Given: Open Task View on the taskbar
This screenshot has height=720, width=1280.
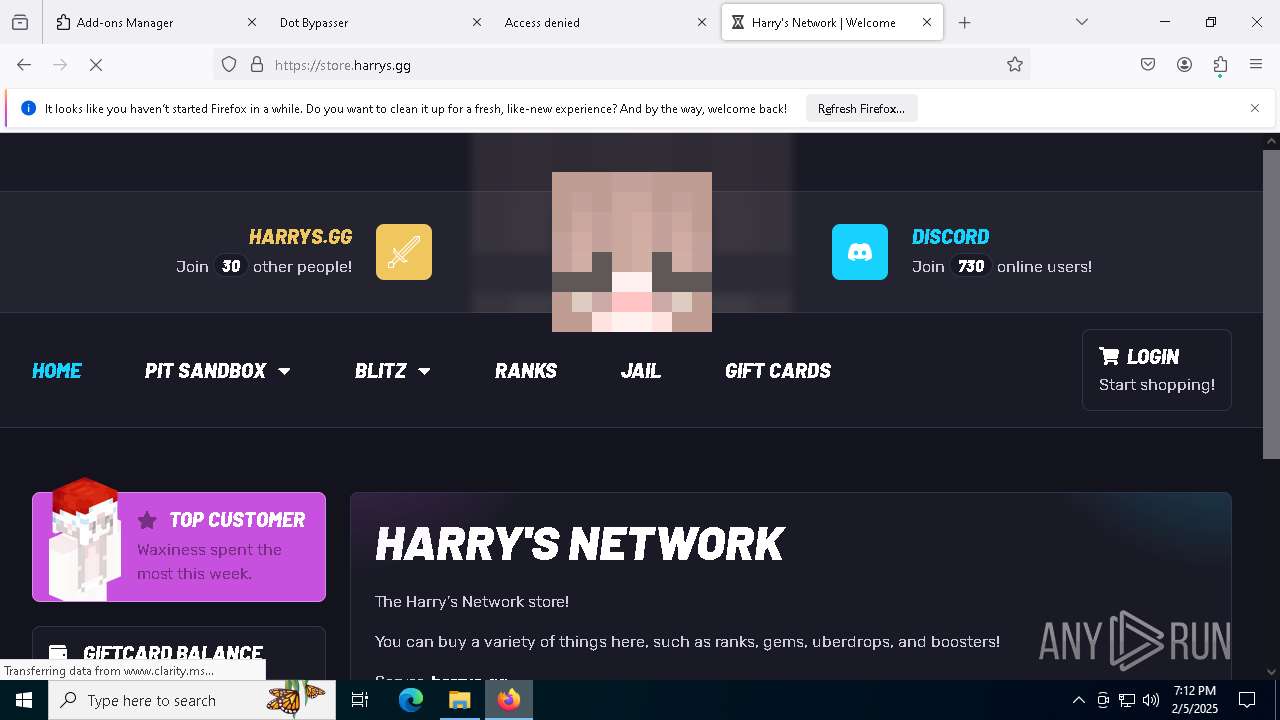Looking at the screenshot, I should 360,700.
